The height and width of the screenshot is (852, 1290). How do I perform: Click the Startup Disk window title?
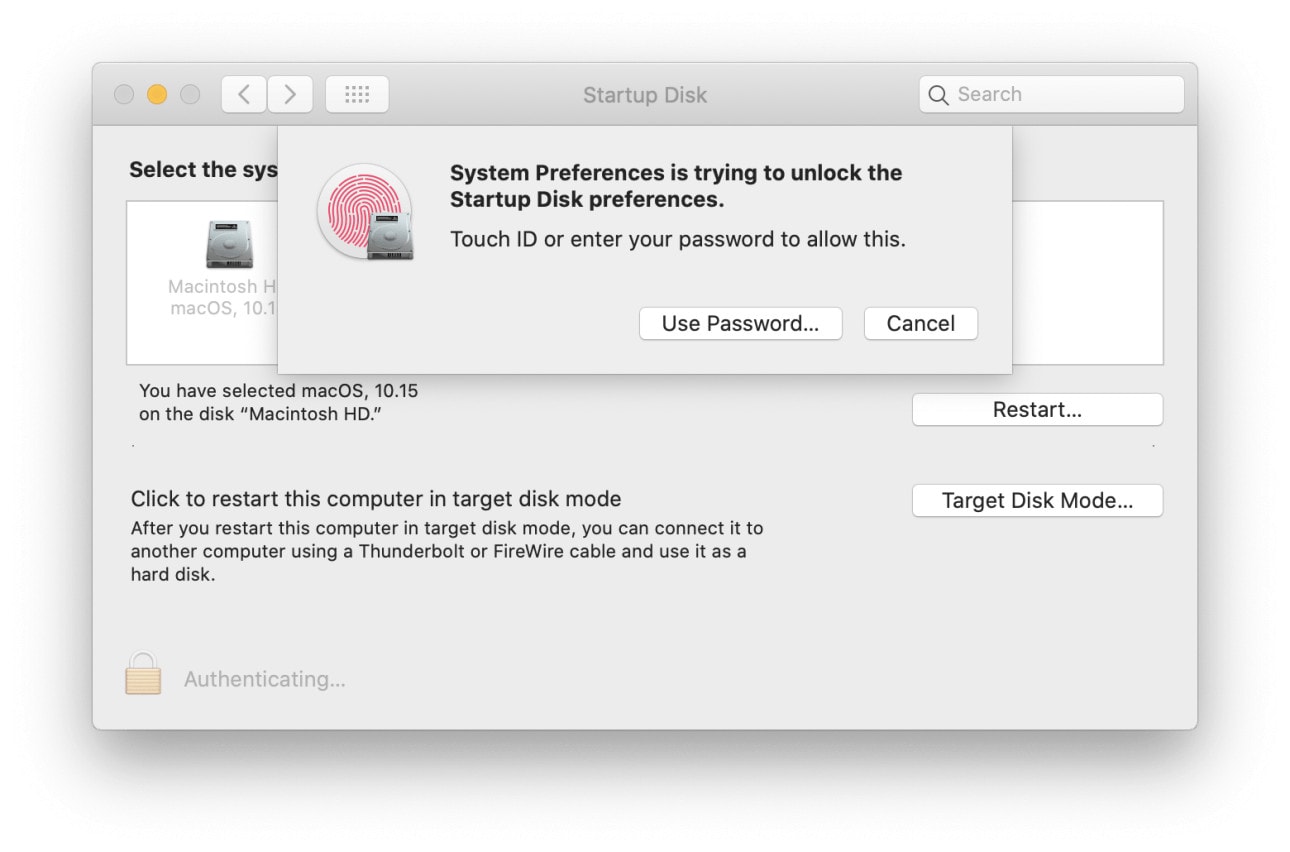[x=645, y=96]
